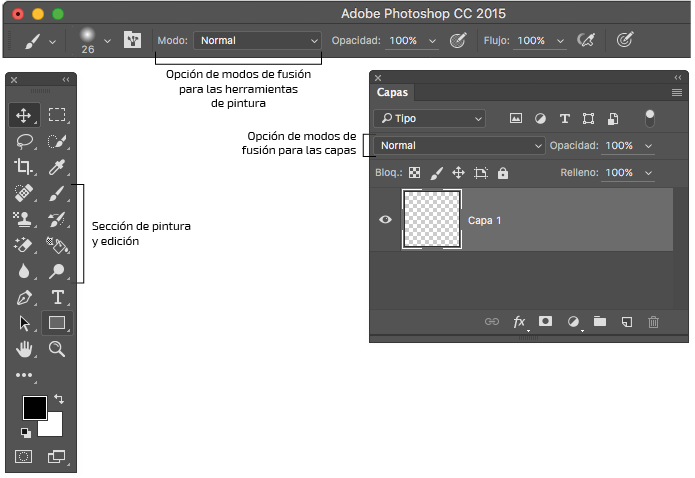Select the Brush tool in the toolbox
Viewport: 695px width, 478px height.
click(57, 193)
